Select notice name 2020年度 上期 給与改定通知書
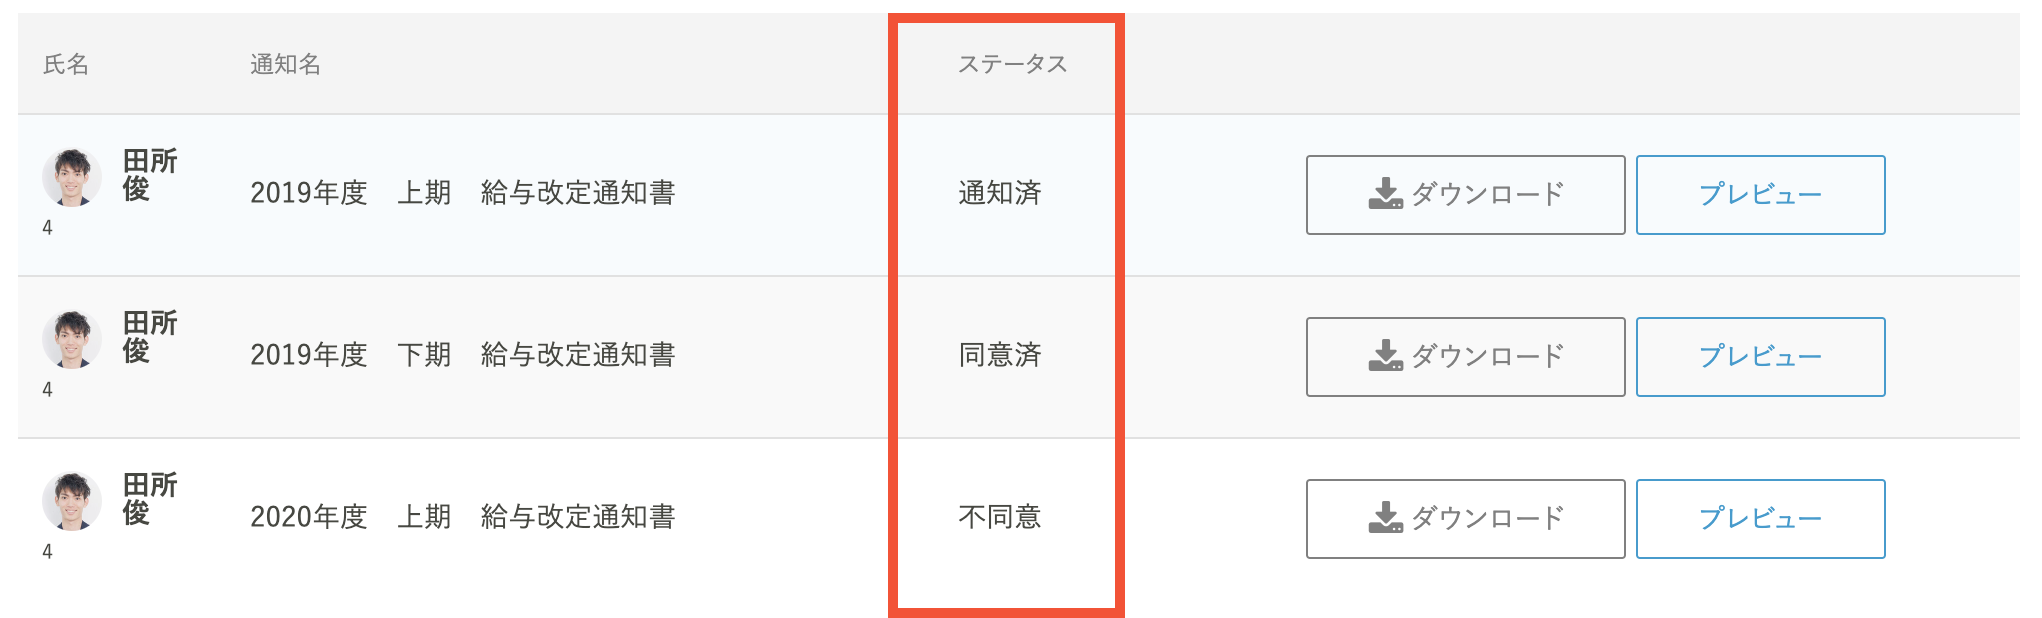 pyautogui.click(x=463, y=517)
